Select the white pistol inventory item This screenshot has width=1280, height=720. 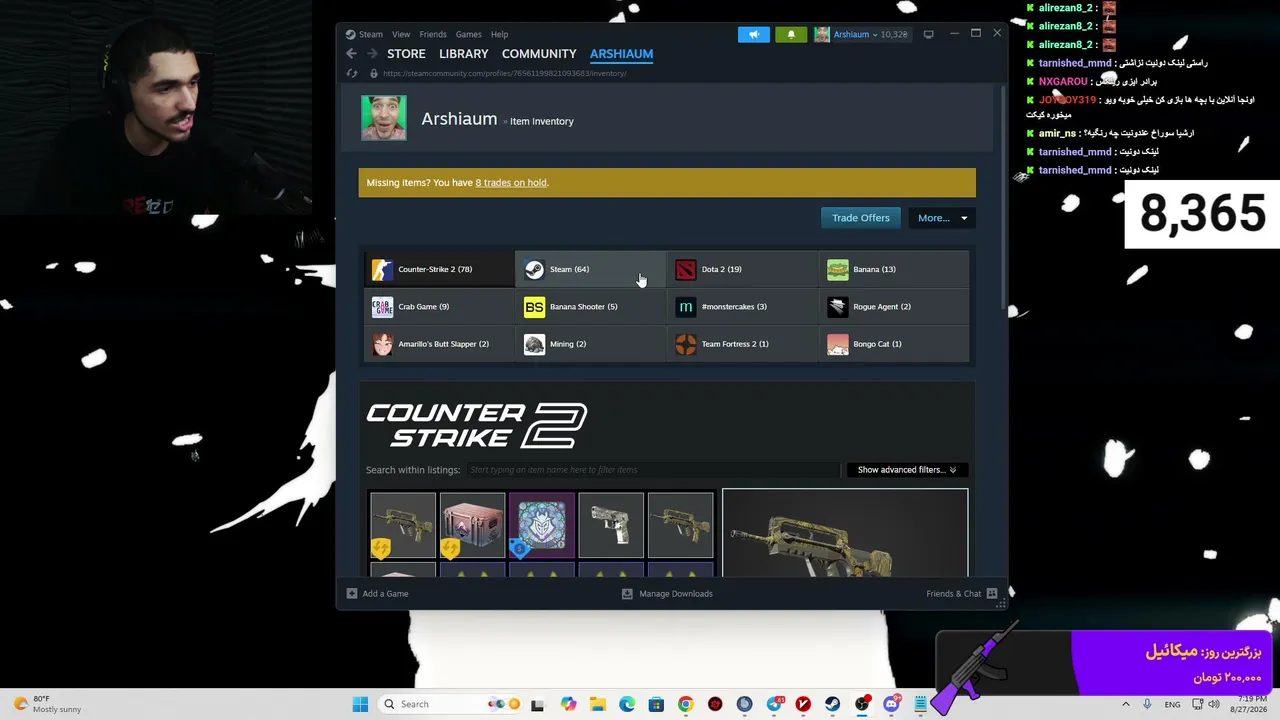click(611, 525)
